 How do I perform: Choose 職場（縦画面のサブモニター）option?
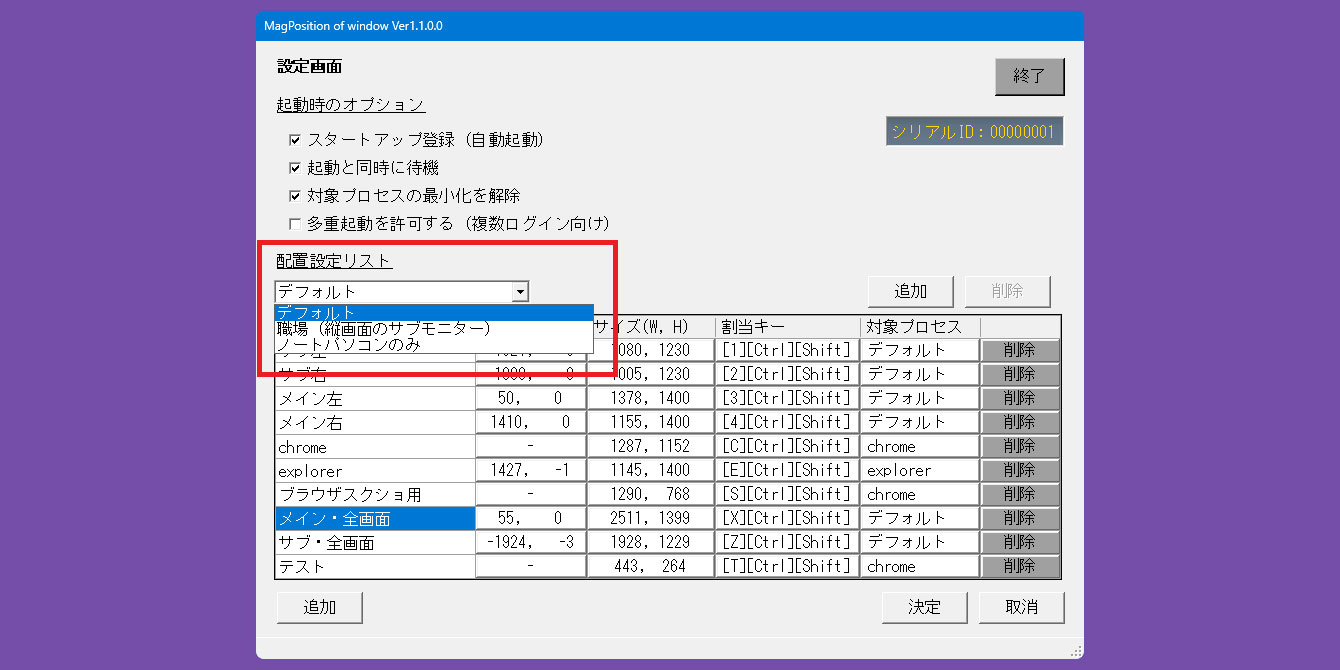pyautogui.click(x=434, y=328)
